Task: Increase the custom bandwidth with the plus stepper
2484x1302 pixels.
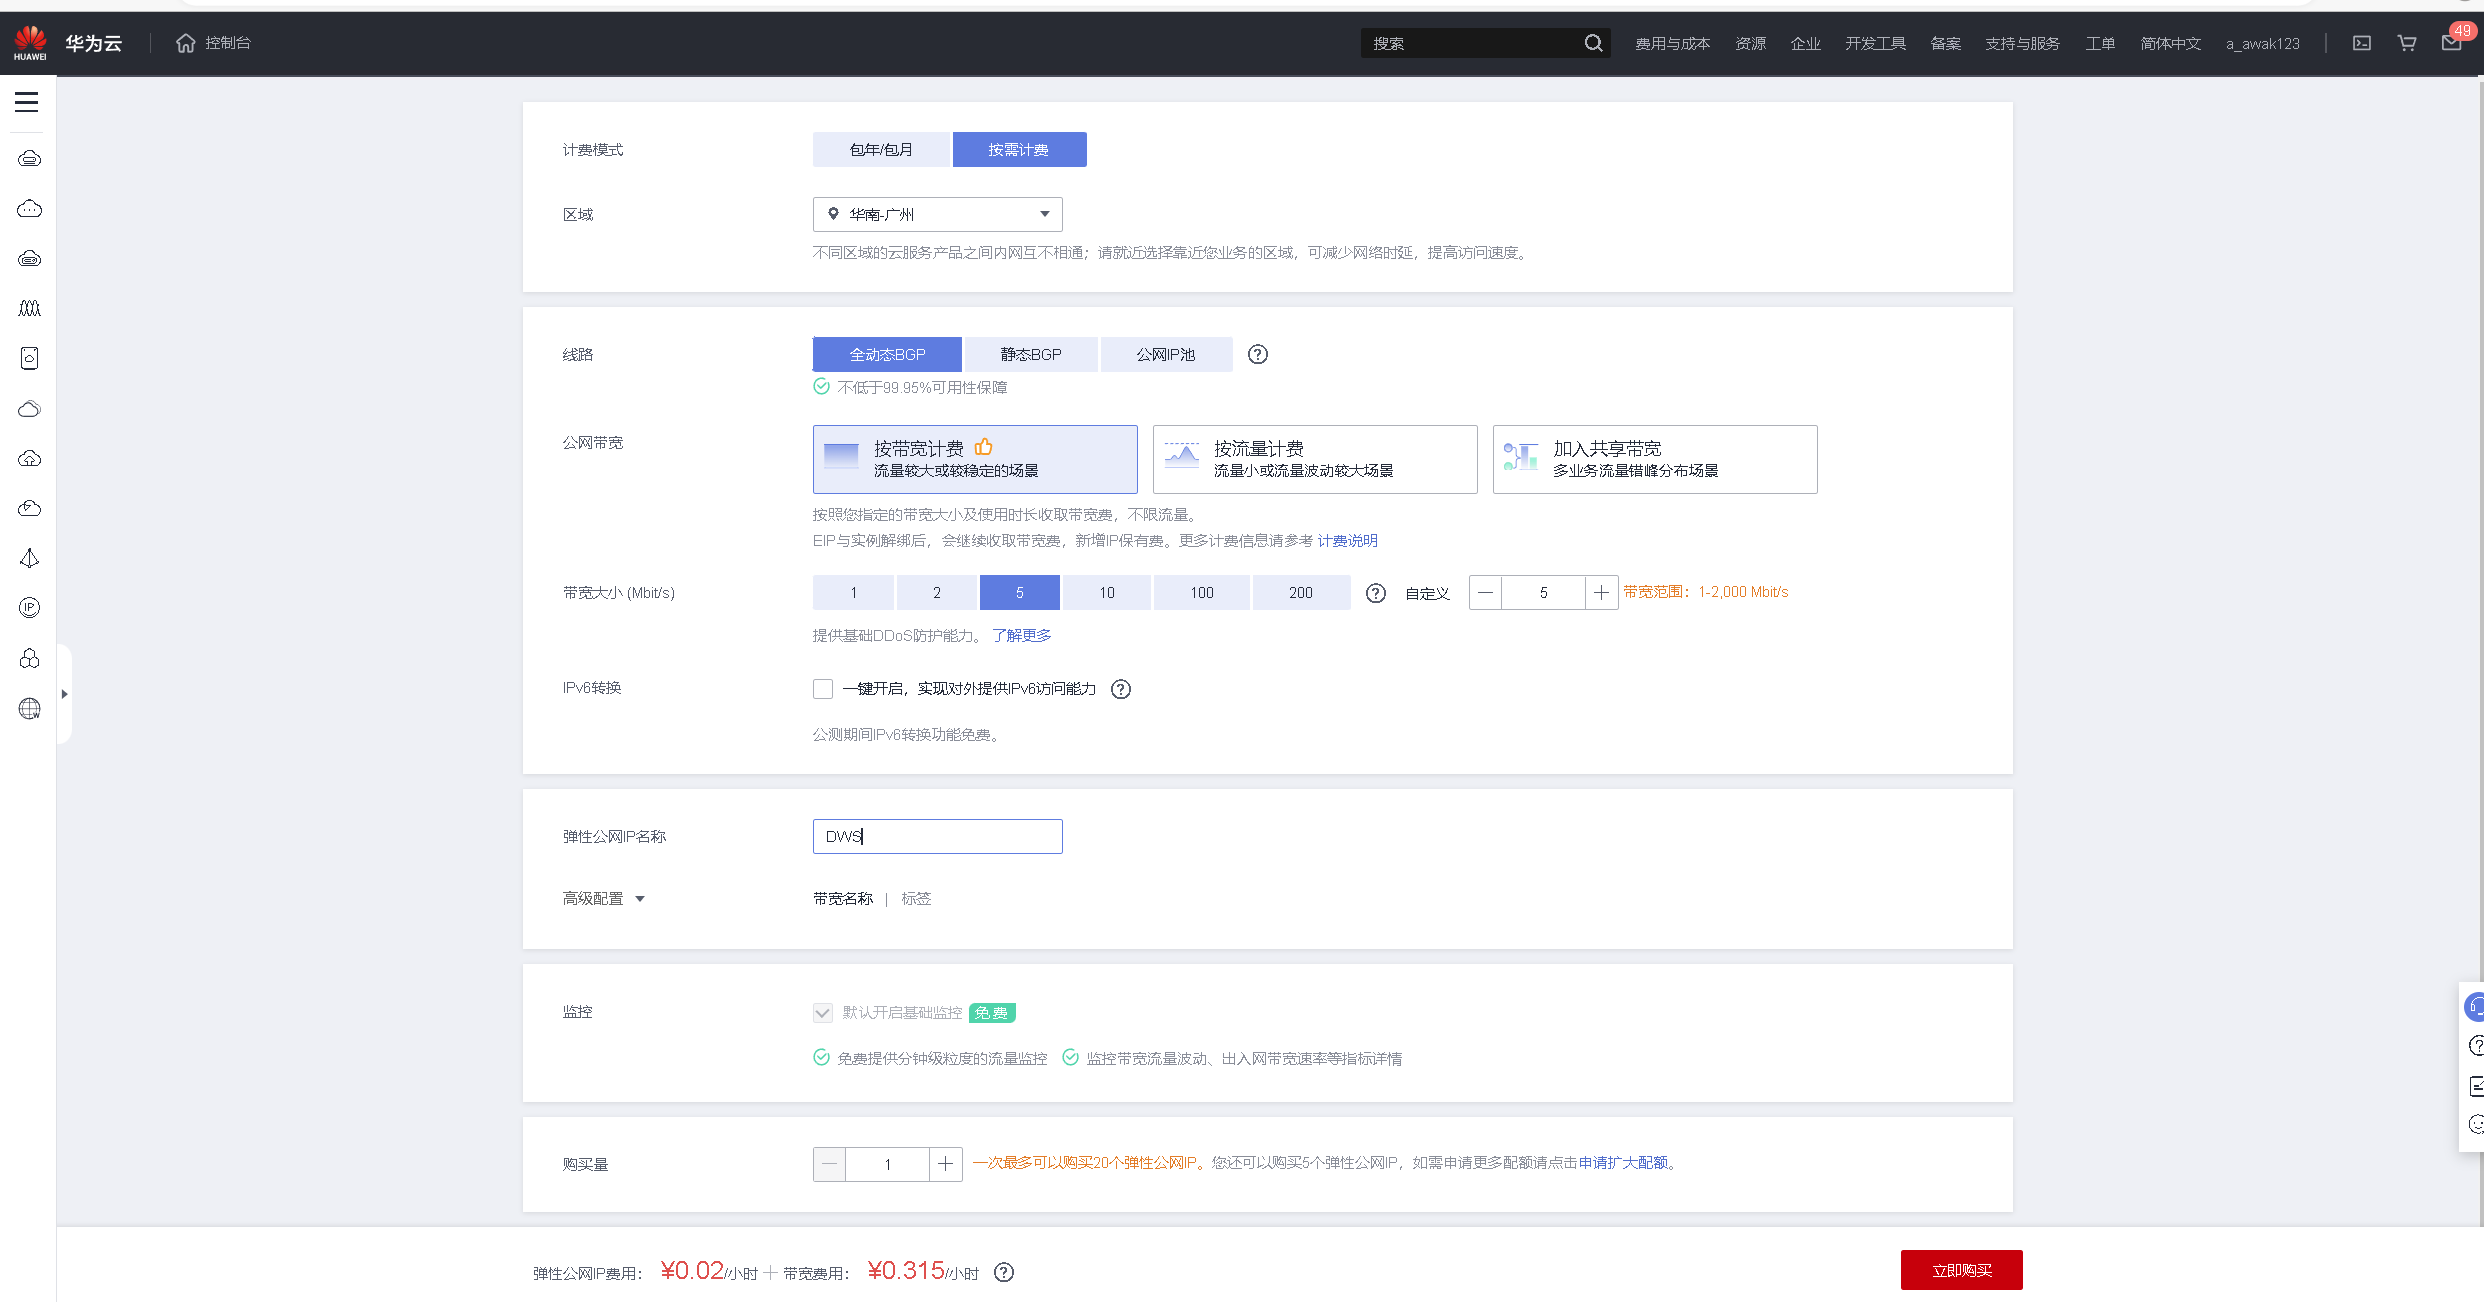Action: click(1601, 593)
